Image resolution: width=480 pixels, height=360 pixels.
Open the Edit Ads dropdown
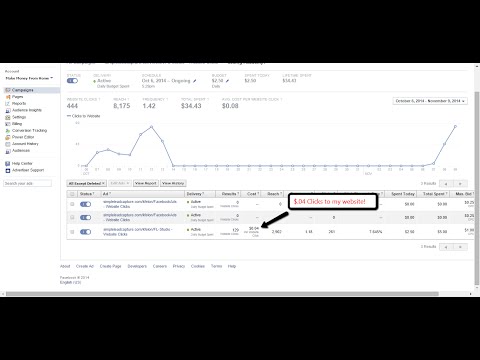click(120, 183)
